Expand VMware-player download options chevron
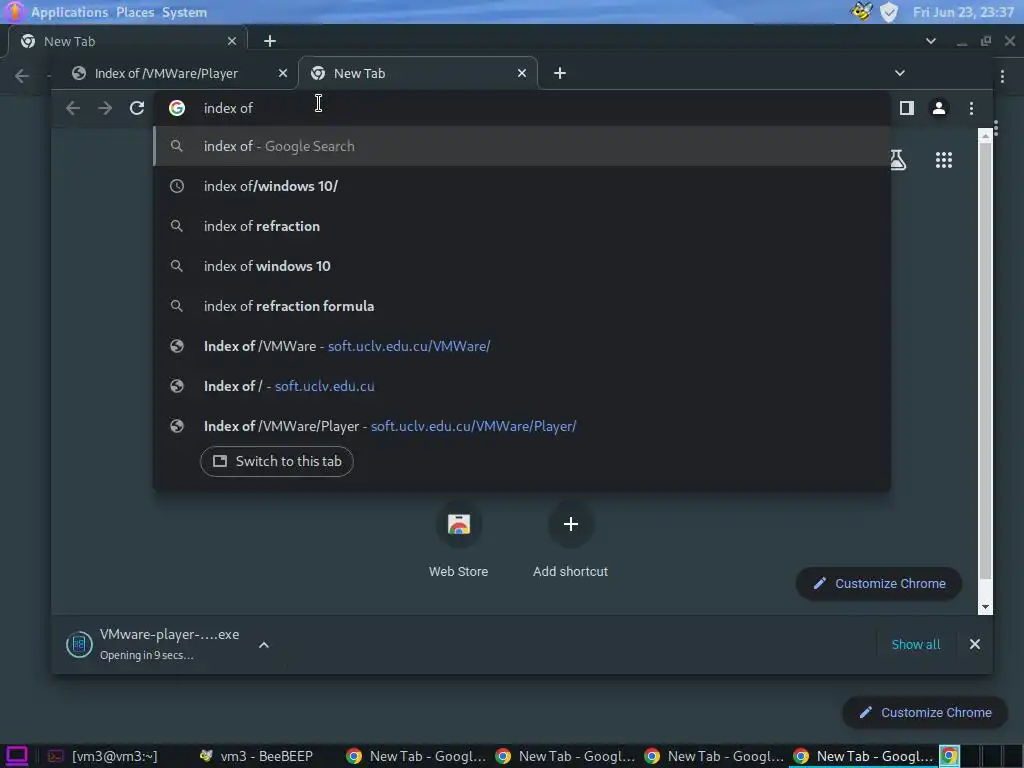Image resolution: width=1024 pixels, height=768 pixels. (x=264, y=645)
